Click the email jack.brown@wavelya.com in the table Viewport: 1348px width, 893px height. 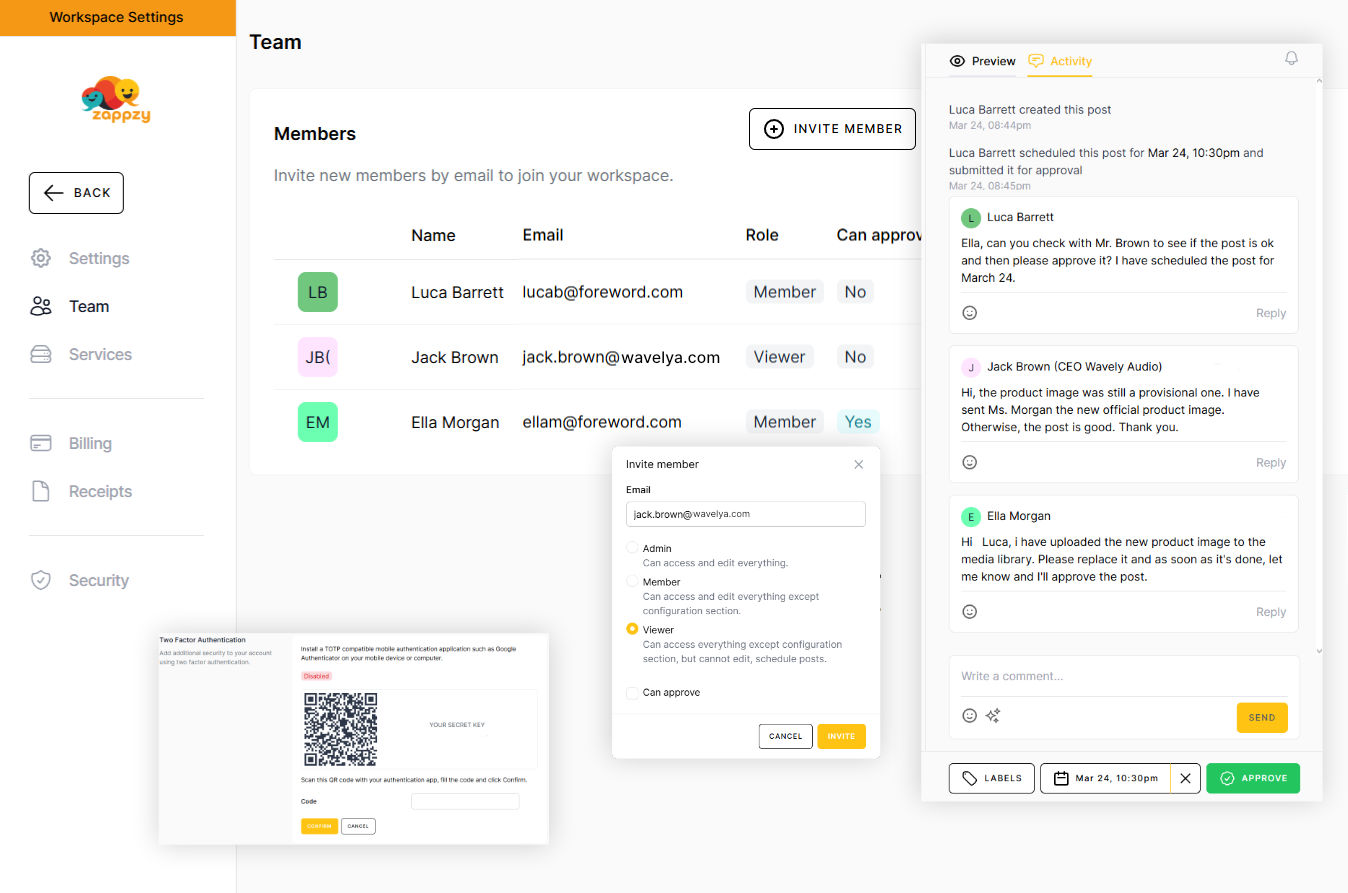621,357
